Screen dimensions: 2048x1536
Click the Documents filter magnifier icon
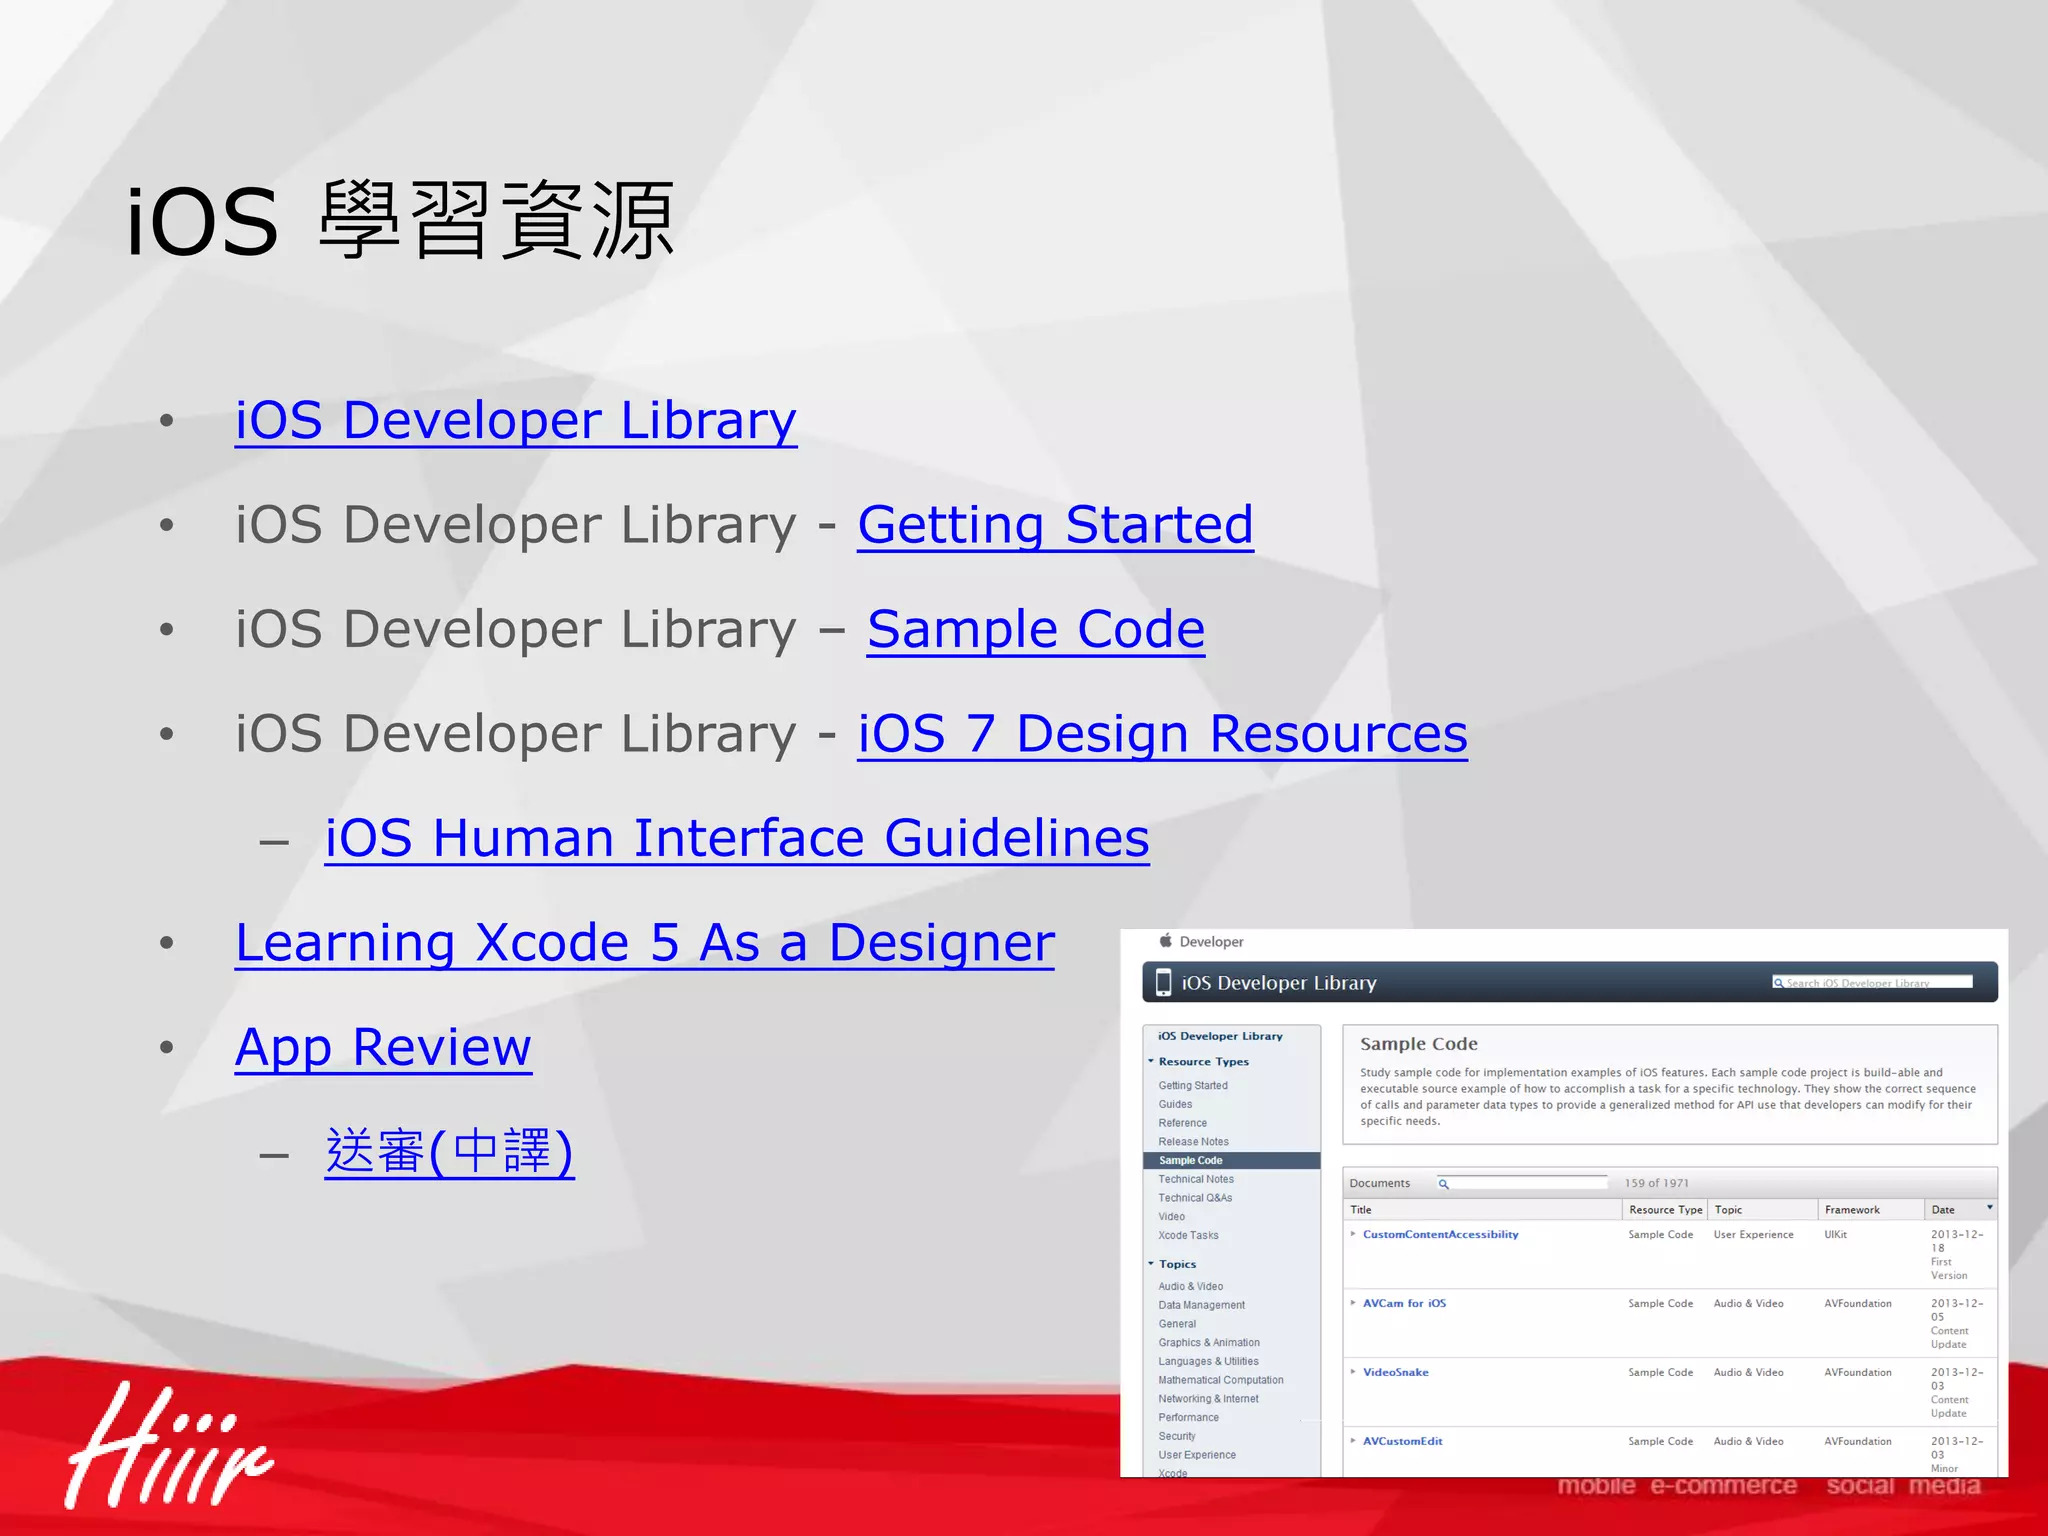click(1443, 1184)
